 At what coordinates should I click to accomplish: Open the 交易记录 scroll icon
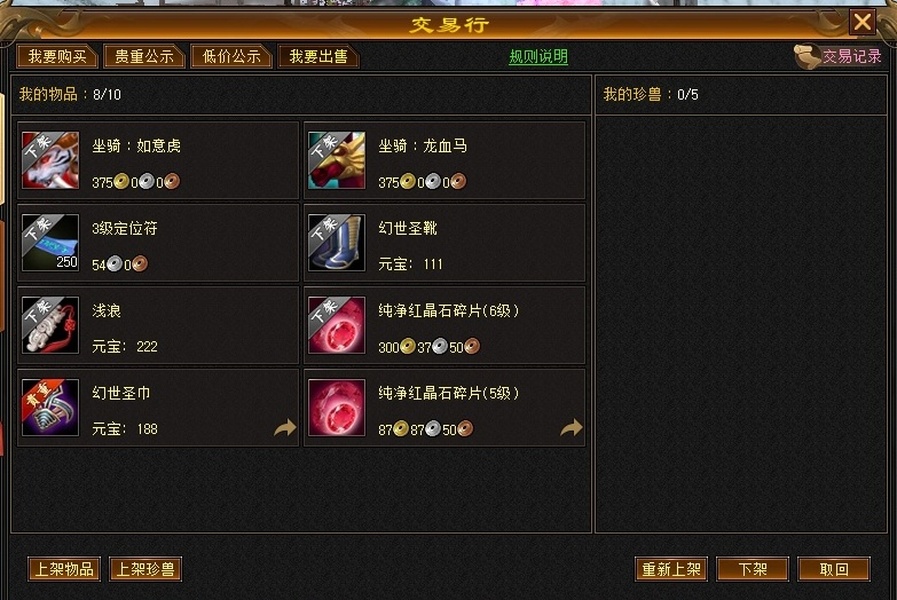(807, 57)
